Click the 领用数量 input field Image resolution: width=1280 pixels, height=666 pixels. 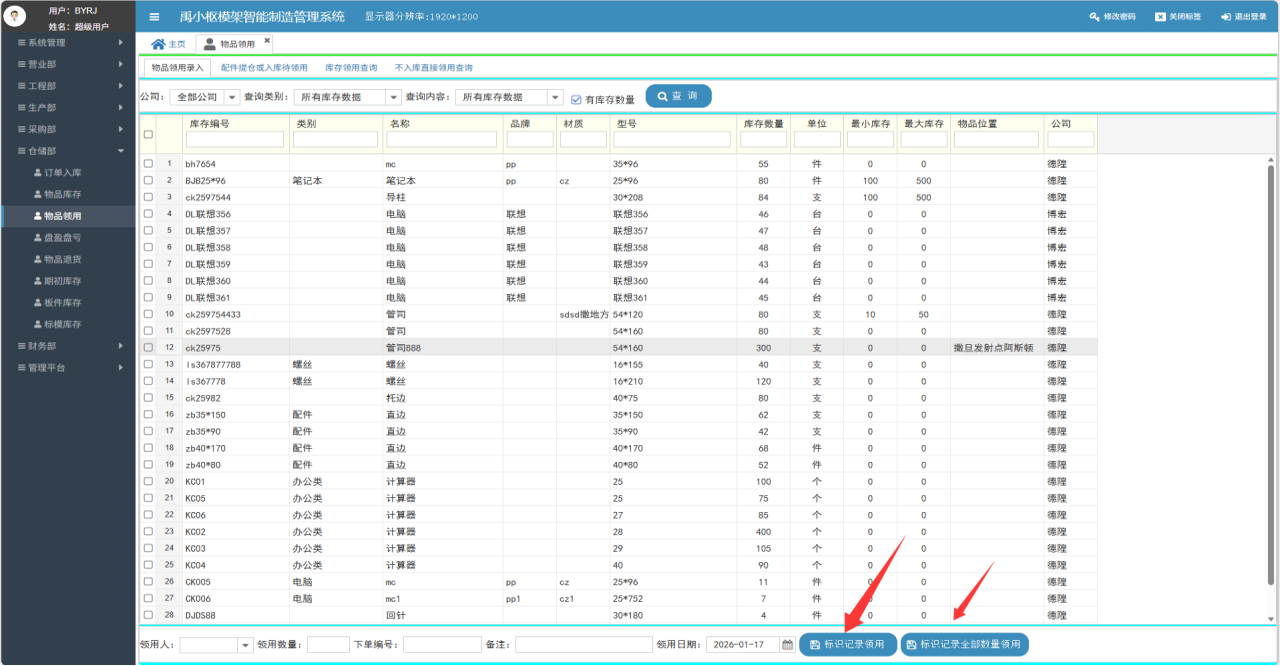(328, 645)
